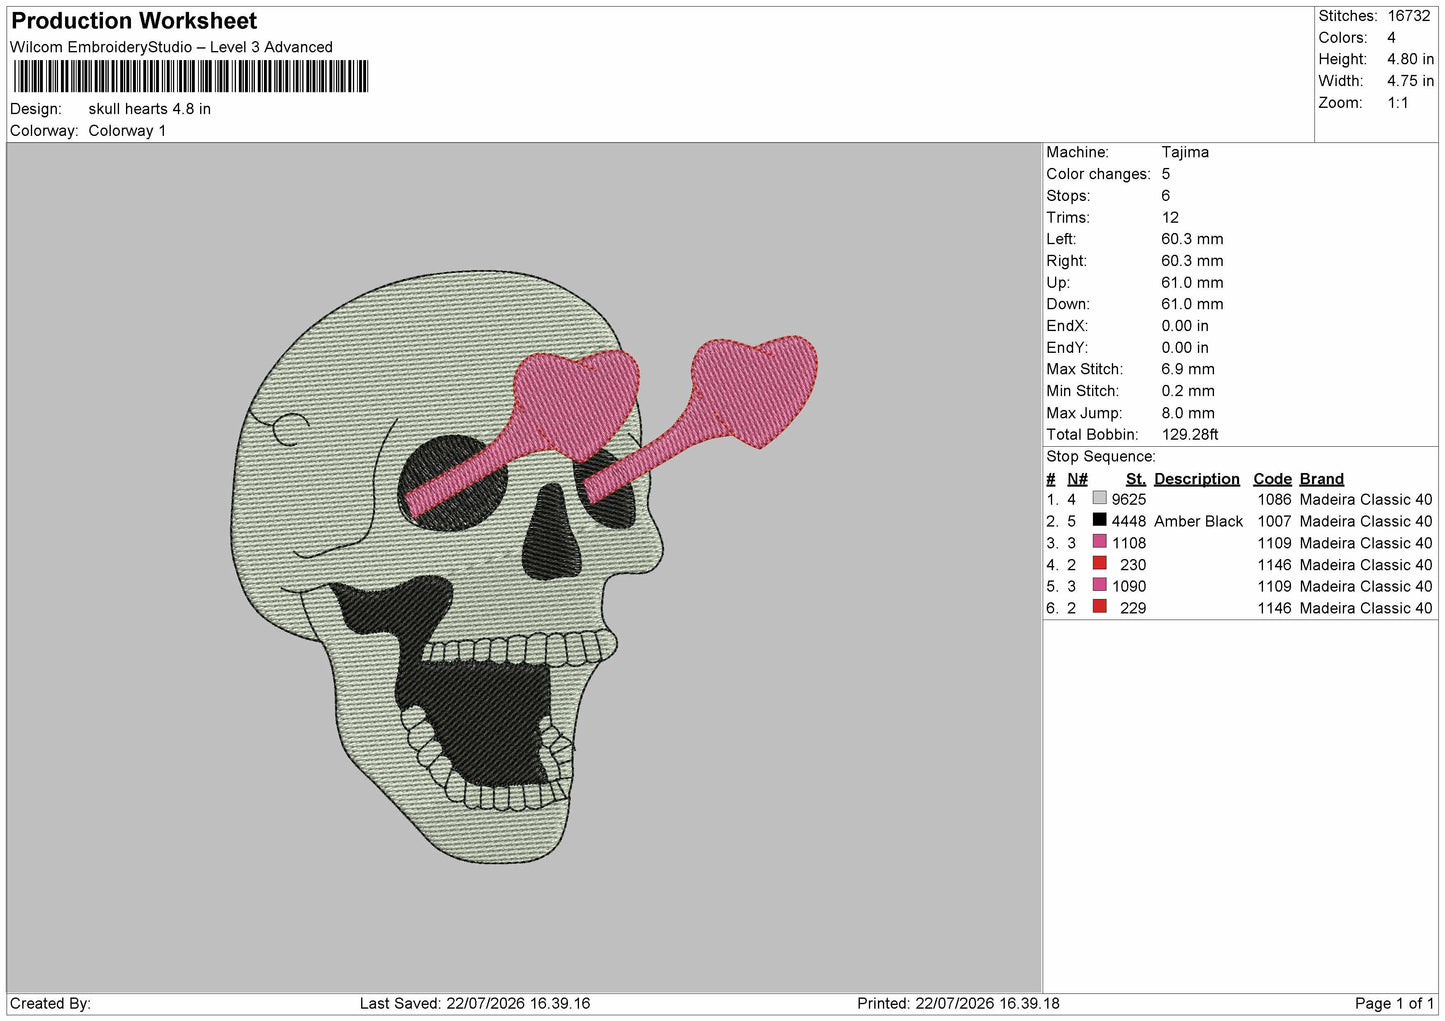The image size is (1445, 1021).
Task: Click the 'N#' column header
Action: pyautogui.click(x=1077, y=479)
